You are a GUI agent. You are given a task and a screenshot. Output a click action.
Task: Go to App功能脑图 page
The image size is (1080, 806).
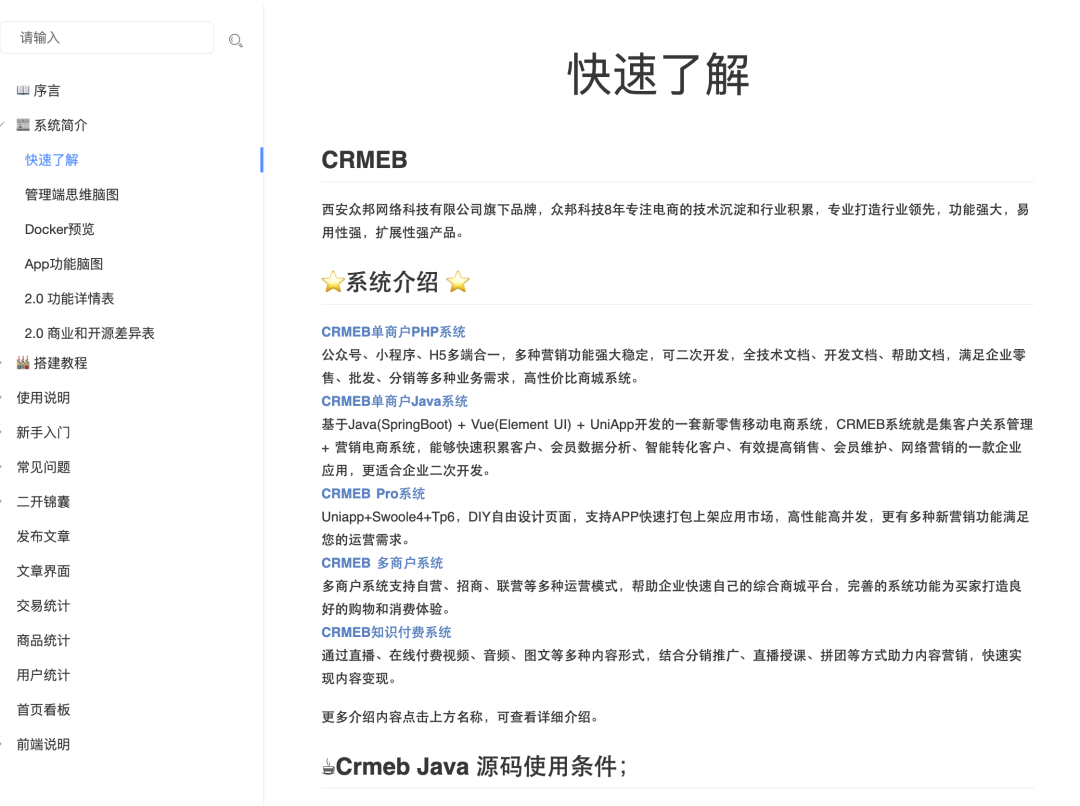pyautogui.click(x=63, y=264)
